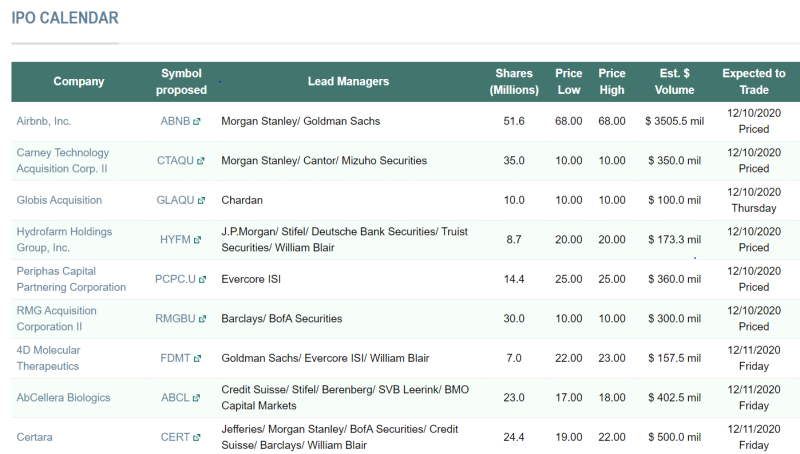This screenshot has width=800, height=454.
Task: Click the IPO CALENDAR heading
Action: (x=65, y=18)
